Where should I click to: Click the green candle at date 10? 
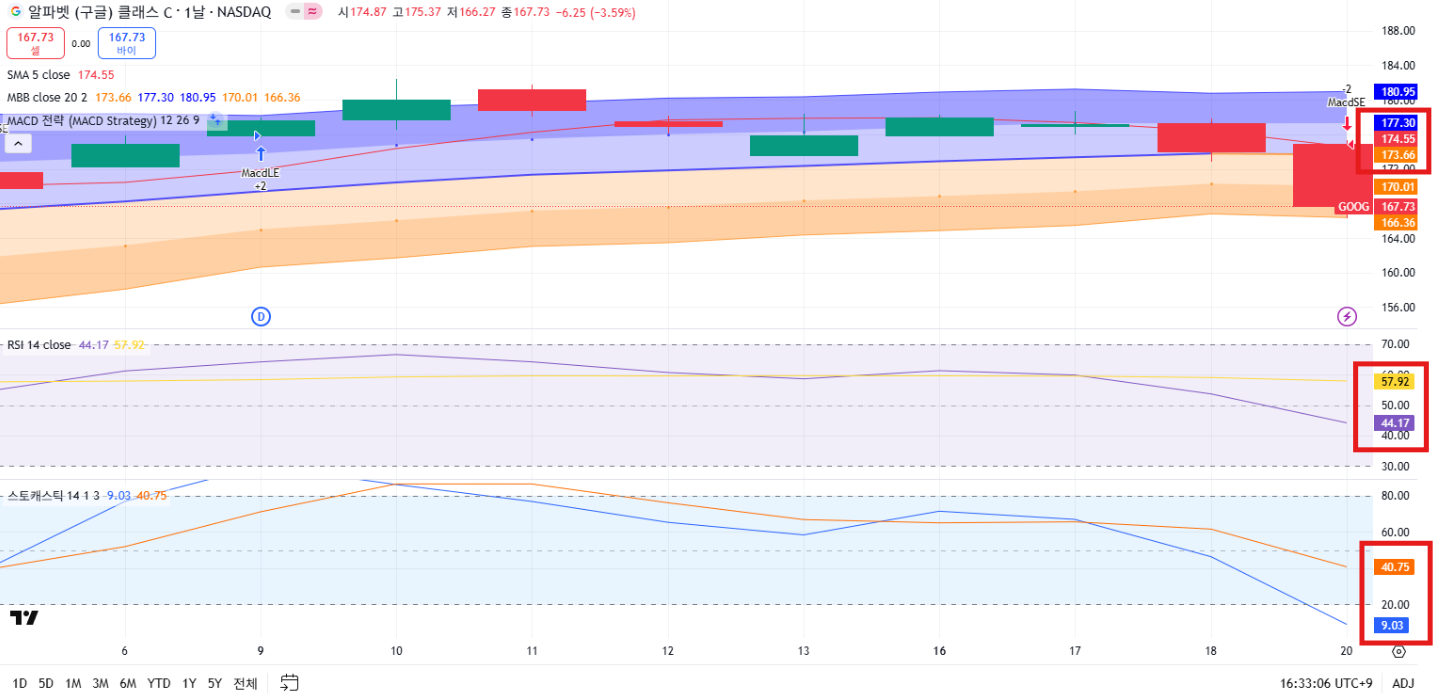click(x=396, y=110)
